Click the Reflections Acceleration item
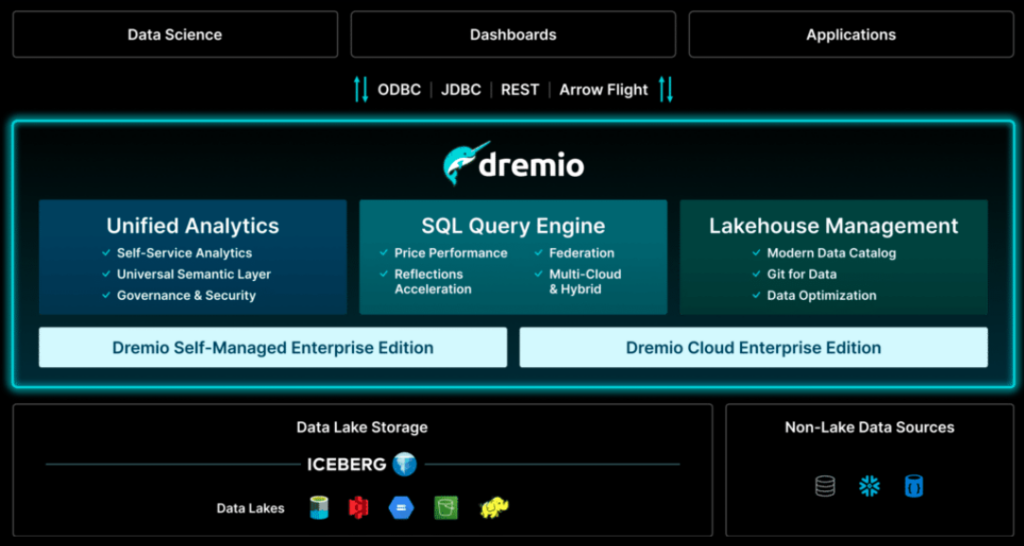This screenshot has height=546, width=1024. point(433,281)
